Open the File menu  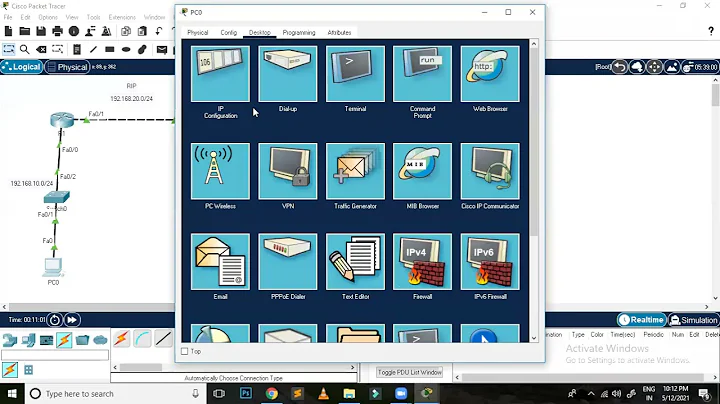click(x=8, y=17)
